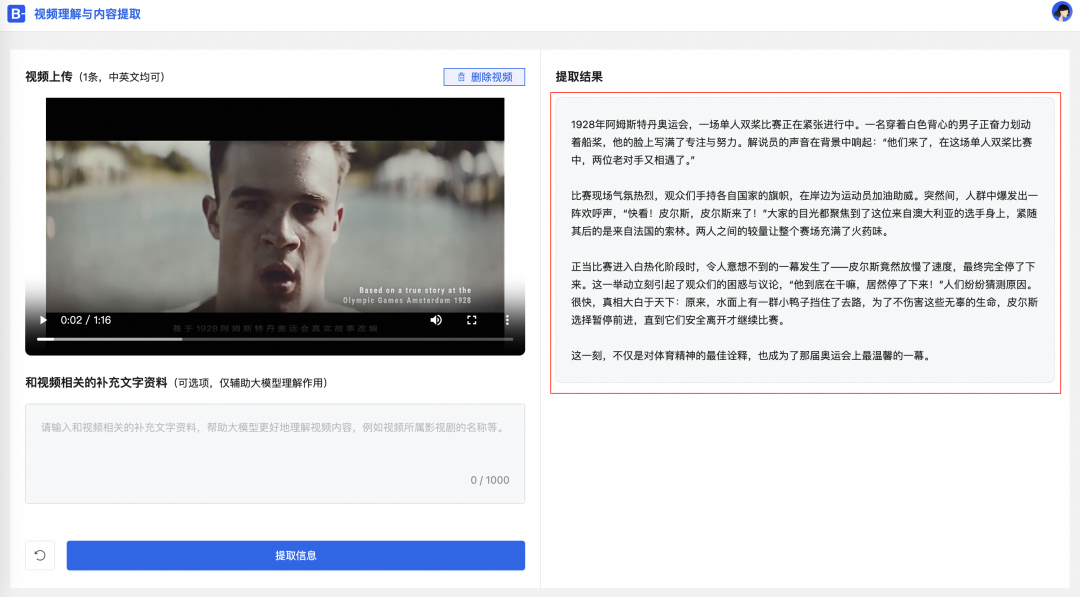Play the uploaded video
The height and width of the screenshot is (597, 1080).
pos(43,320)
